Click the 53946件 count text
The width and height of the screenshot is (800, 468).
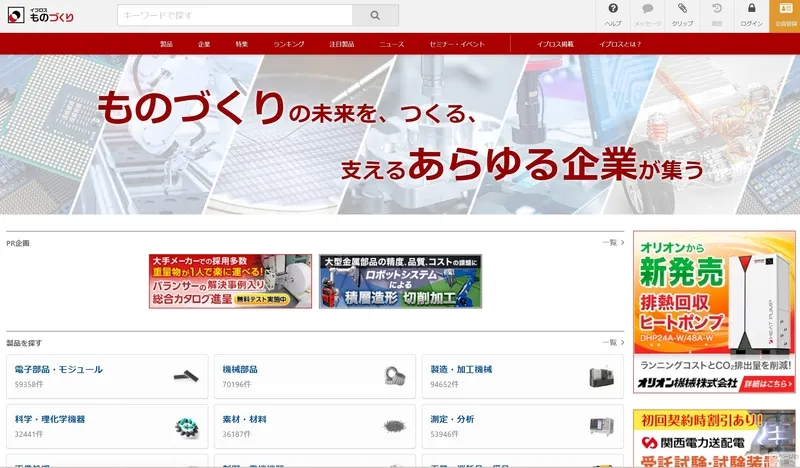(444, 434)
